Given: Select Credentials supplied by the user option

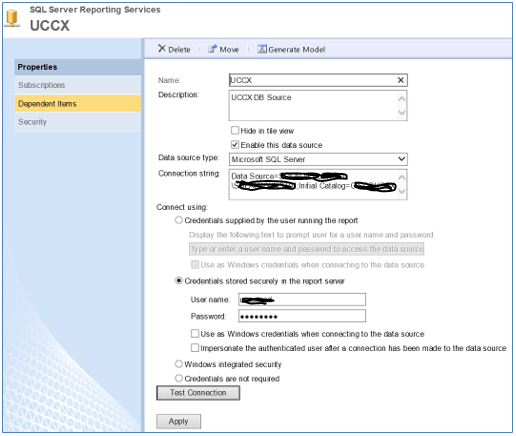Looking at the screenshot, I should click(x=179, y=220).
